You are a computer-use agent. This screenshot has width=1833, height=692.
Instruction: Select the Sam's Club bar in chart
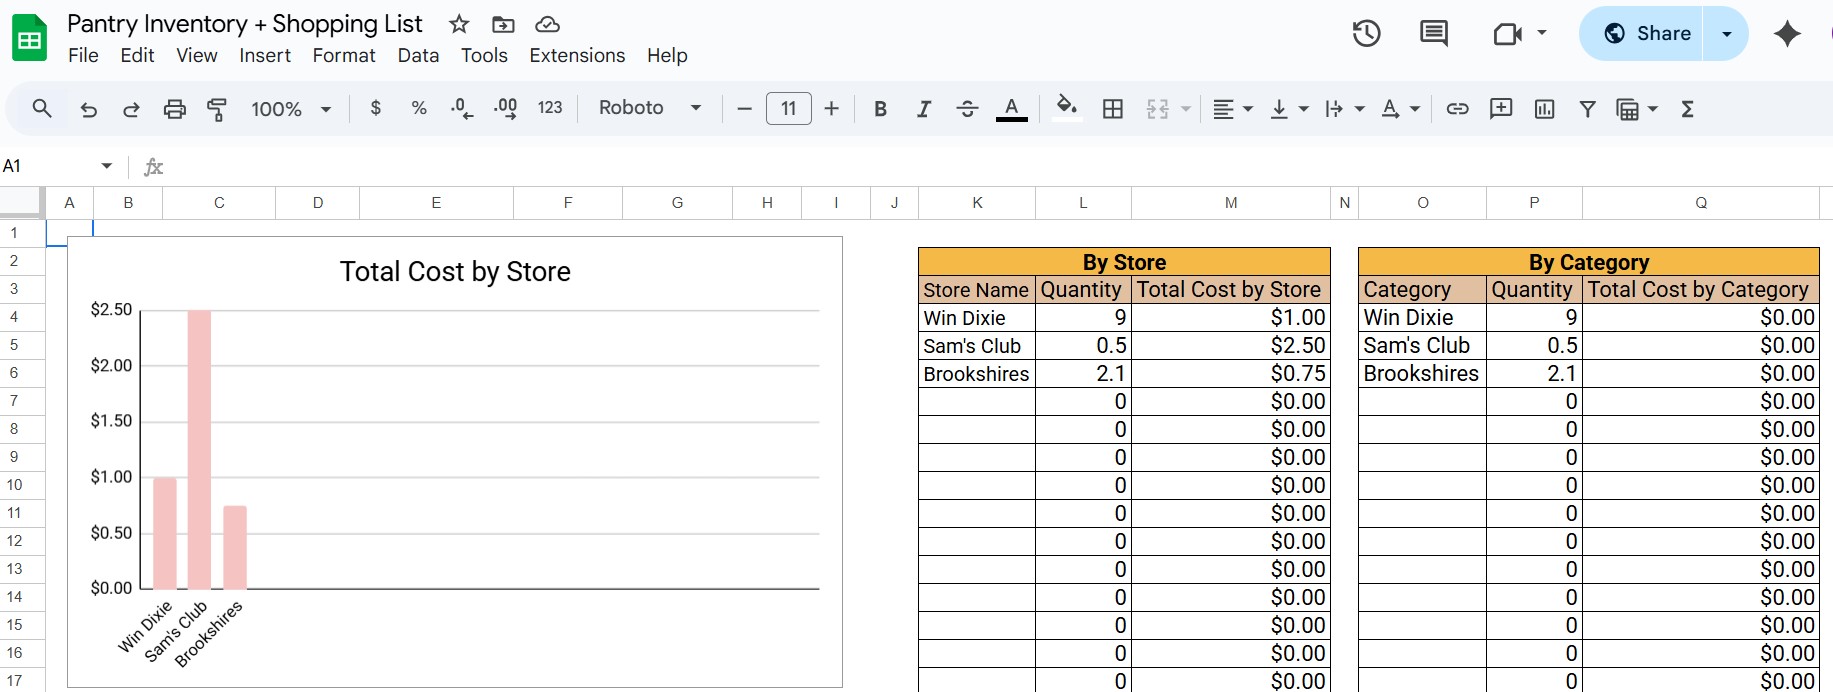click(199, 450)
